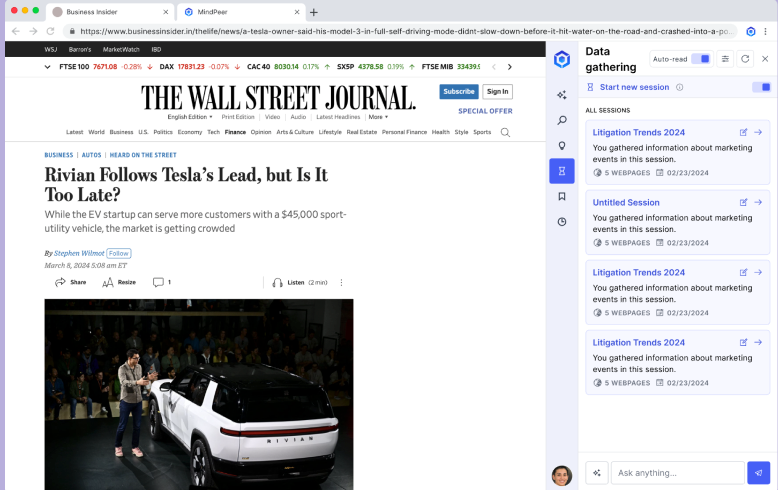Image resolution: width=778 pixels, height=490 pixels.
Task: Close the Data gathering panel
Action: point(765,59)
